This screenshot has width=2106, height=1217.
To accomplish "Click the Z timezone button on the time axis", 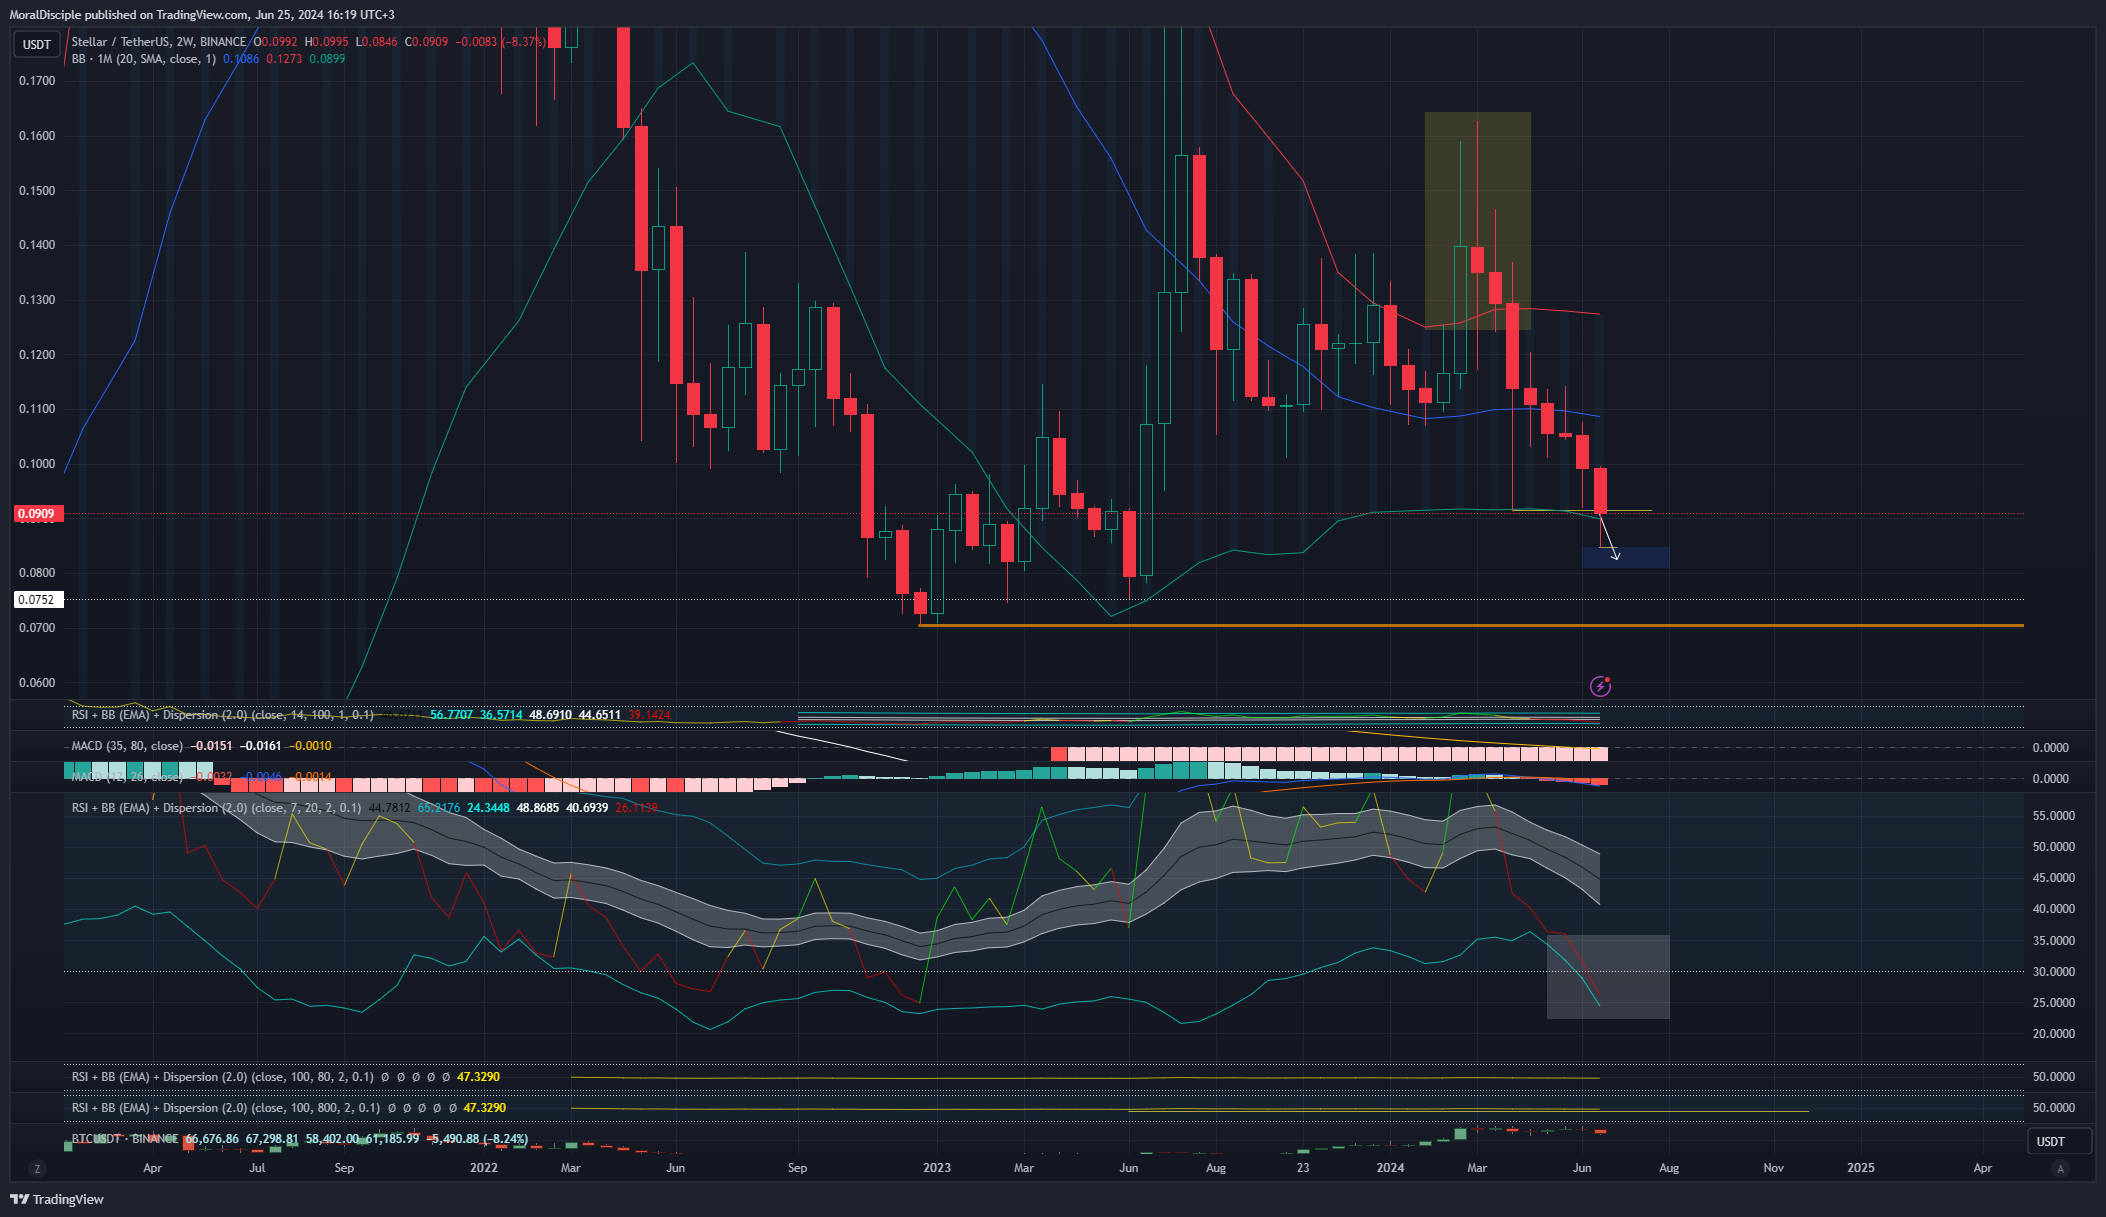I will pyautogui.click(x=38, y=1168).
